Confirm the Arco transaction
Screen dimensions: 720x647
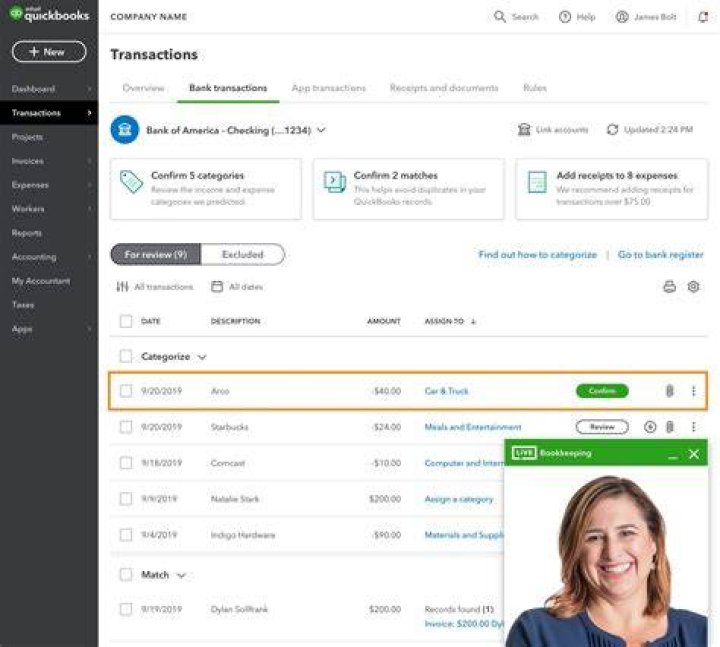(x=602, y=391)
